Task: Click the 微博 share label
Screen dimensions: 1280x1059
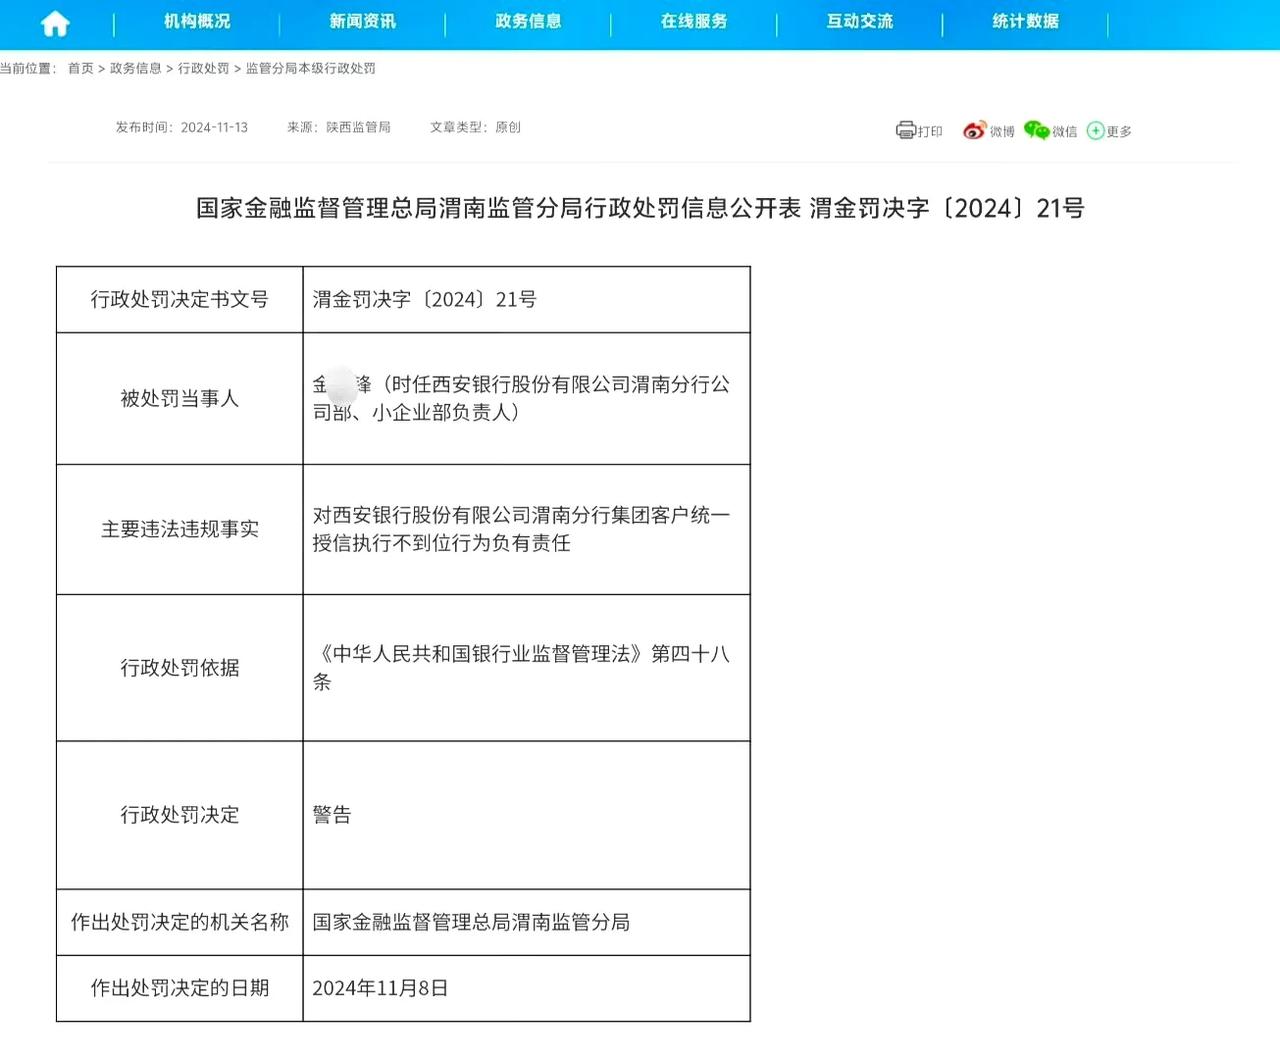Action: click(x=1002, y=131)
